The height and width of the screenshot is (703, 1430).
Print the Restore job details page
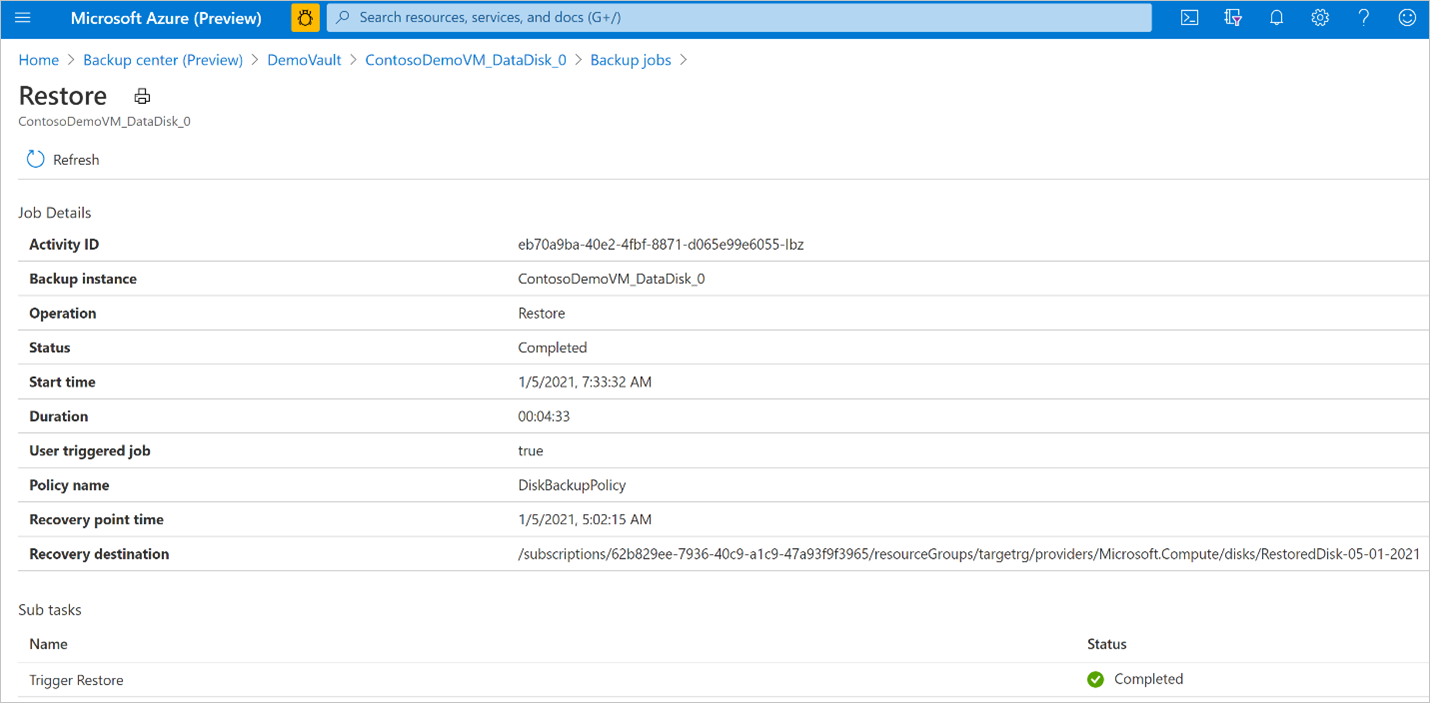click(x=141, y=95)
